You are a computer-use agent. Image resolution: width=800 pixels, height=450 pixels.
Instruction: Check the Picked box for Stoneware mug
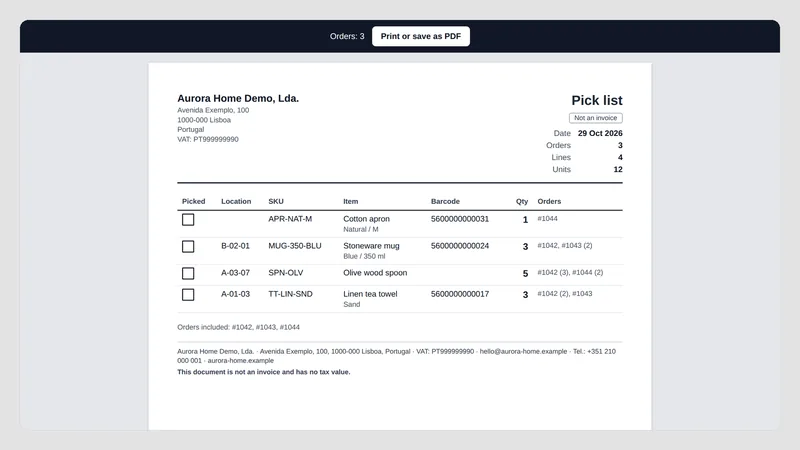(x=188, y=246)
